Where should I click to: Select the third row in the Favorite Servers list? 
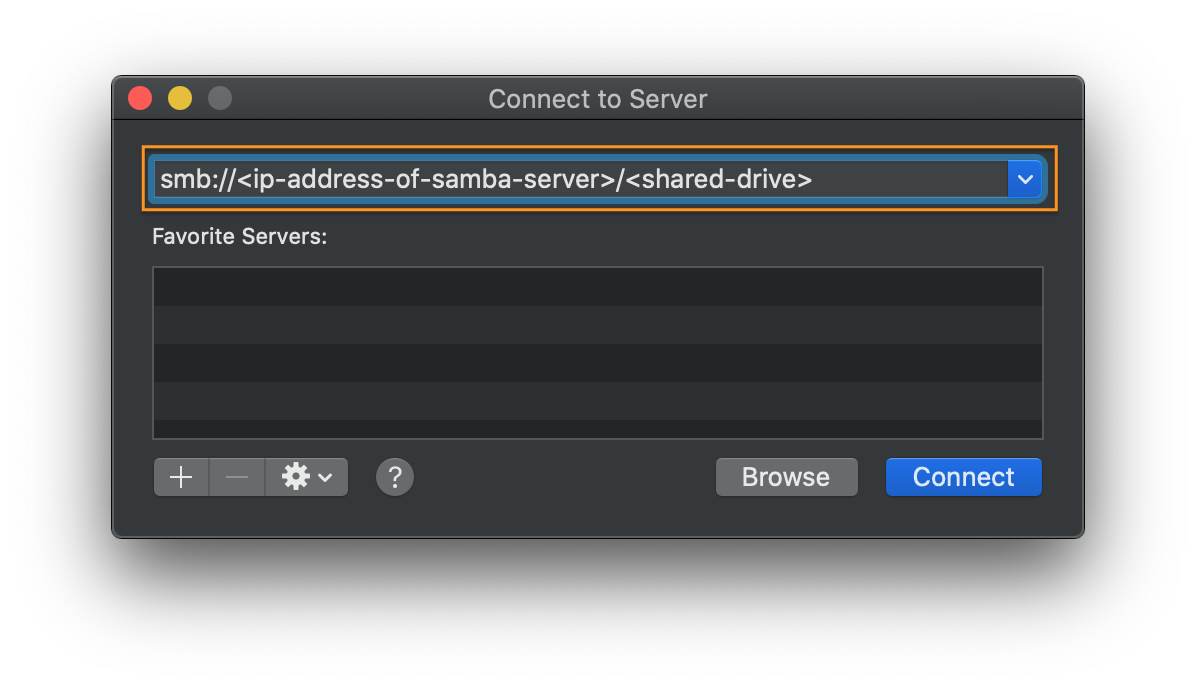click(598, 363)
